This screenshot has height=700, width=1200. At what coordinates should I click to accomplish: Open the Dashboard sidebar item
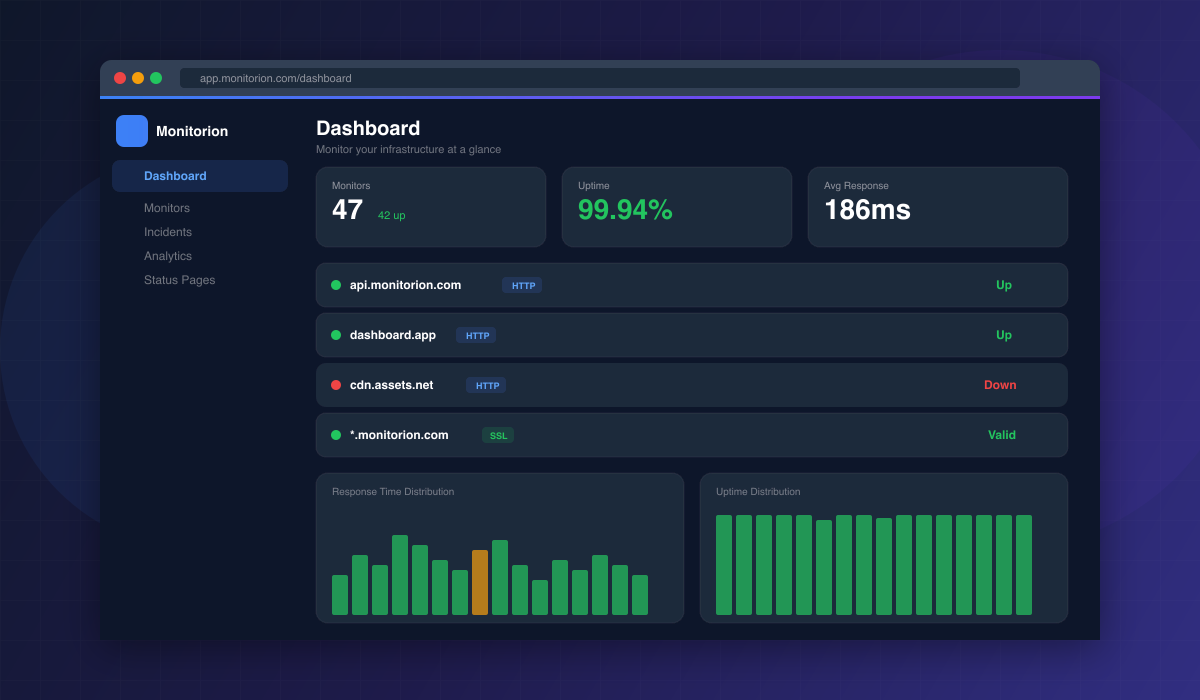(x=200, y=176)
